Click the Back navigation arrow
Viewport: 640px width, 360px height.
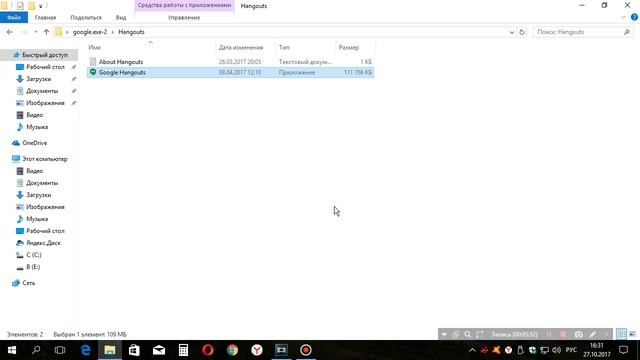(9, 32)
